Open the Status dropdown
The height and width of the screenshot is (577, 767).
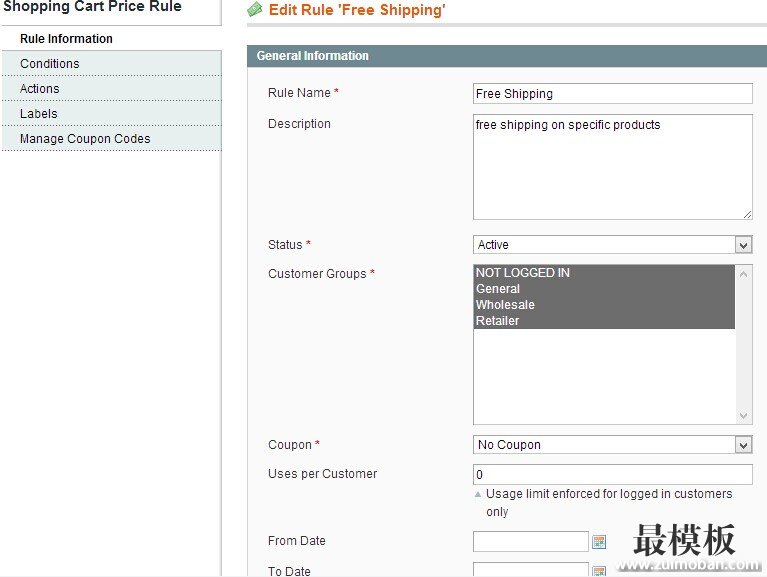612,245
